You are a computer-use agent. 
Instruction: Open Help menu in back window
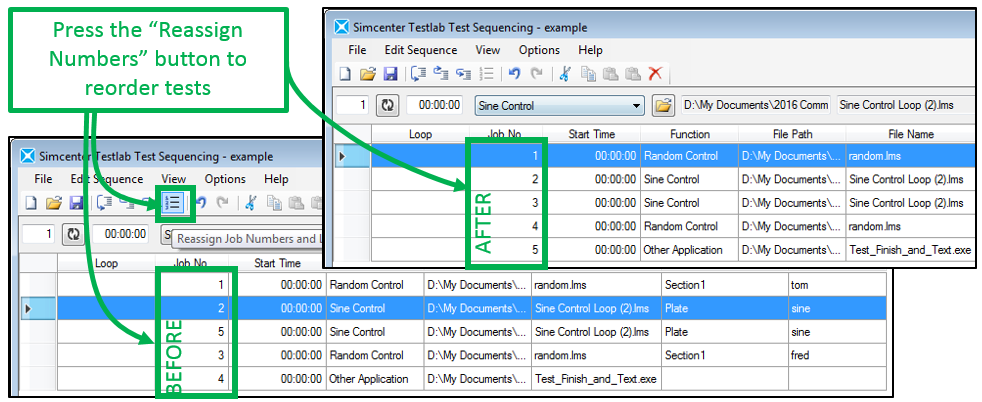[276, 179]
